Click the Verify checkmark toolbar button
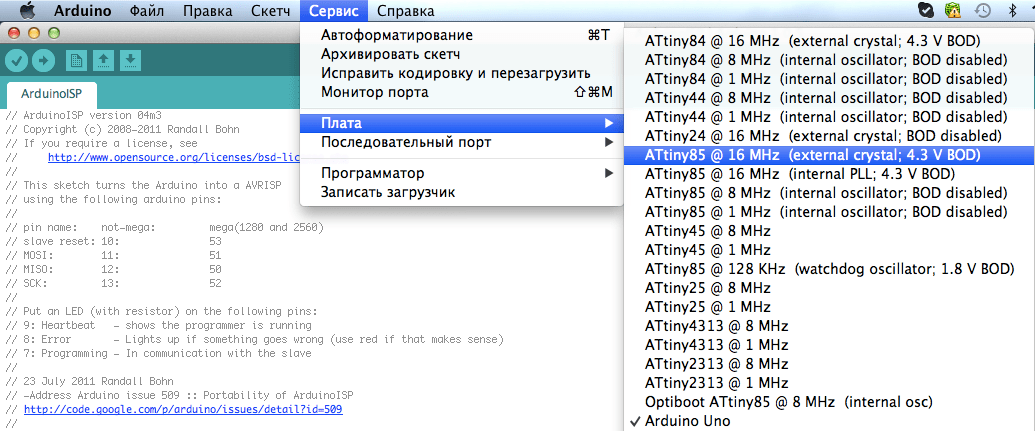The width and height of the screenshot is (1035, 431). (17, 60)
